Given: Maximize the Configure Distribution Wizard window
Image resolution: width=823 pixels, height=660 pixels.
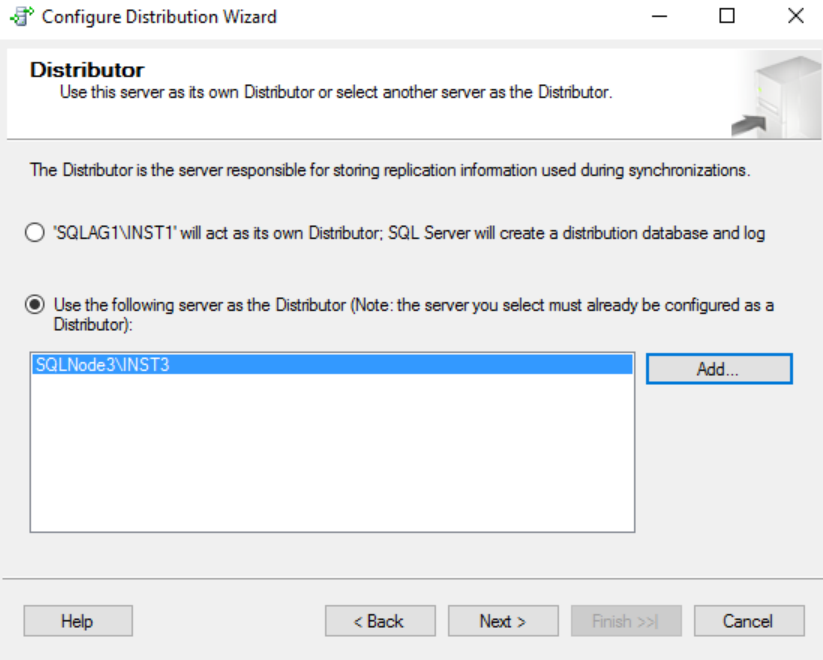Looking at the screenshot, I should pyautogui.click(x=727, y=16).
